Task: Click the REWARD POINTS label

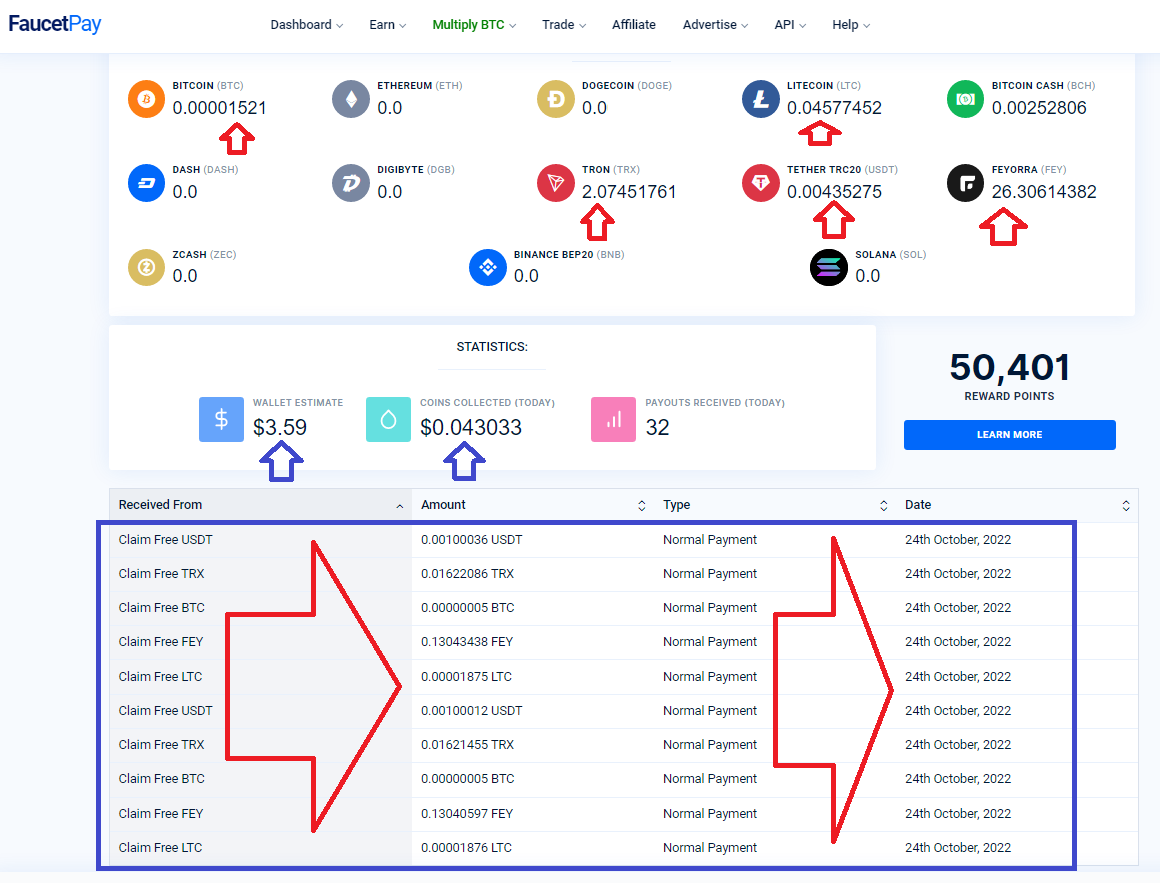Action: 1010,396
